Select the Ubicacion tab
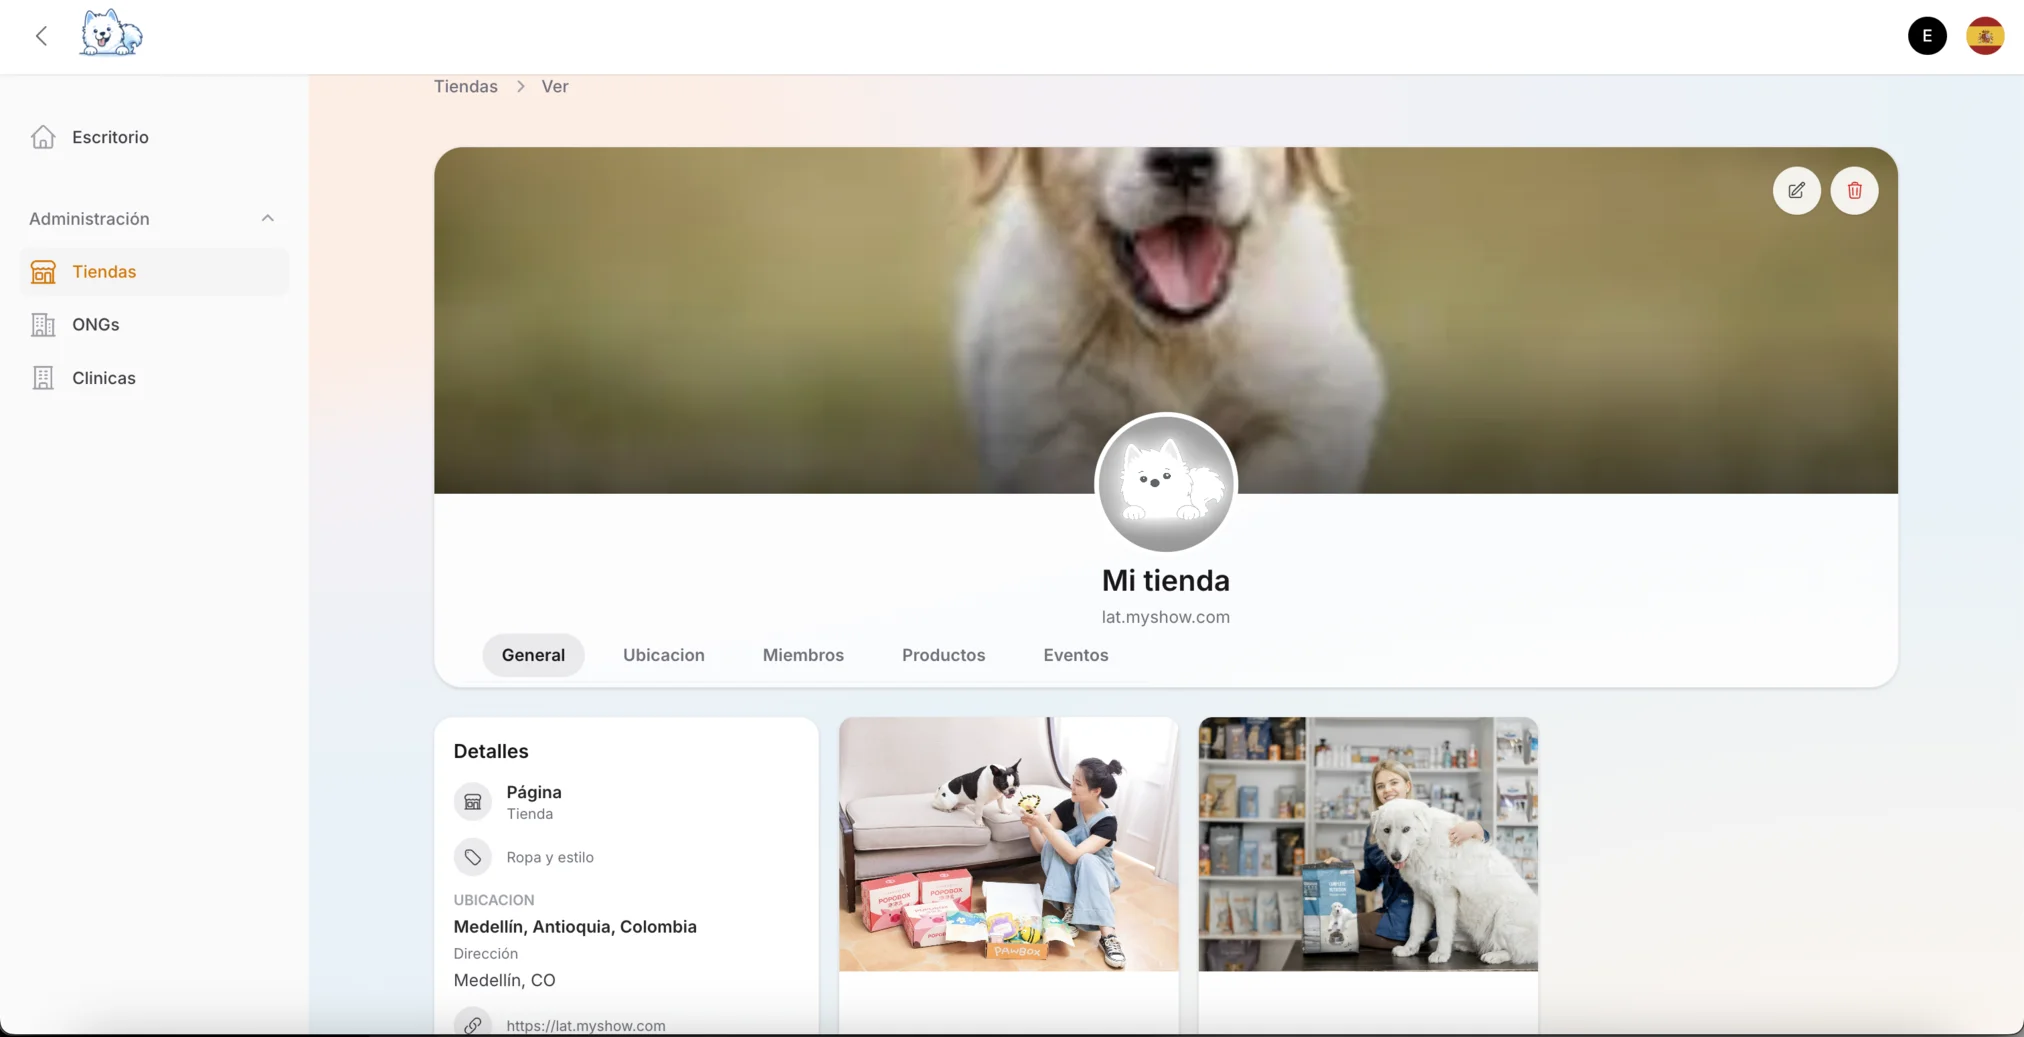 pos(663,655)
